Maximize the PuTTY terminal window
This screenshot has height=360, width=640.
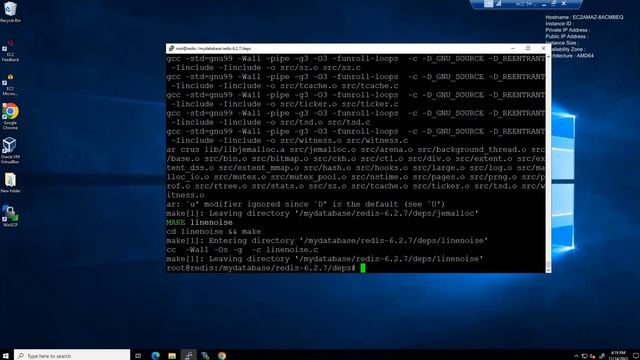point(528,48)
